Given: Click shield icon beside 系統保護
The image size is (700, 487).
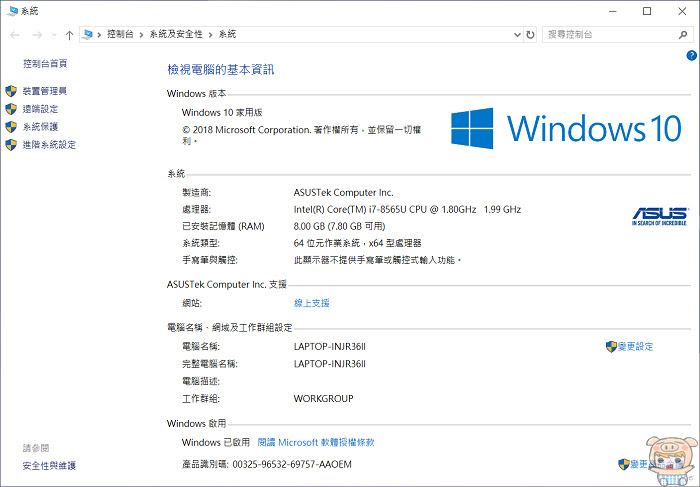Looking at the screenshot, I should click(11, 127).
